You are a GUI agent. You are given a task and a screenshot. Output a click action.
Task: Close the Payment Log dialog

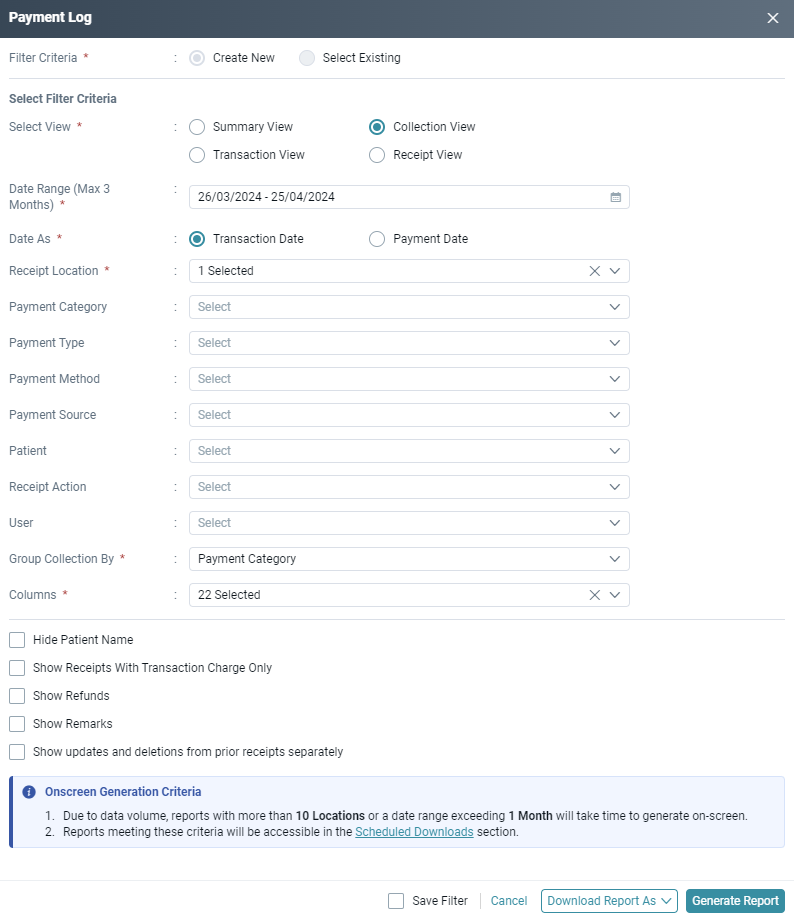[x=773, y=17]
